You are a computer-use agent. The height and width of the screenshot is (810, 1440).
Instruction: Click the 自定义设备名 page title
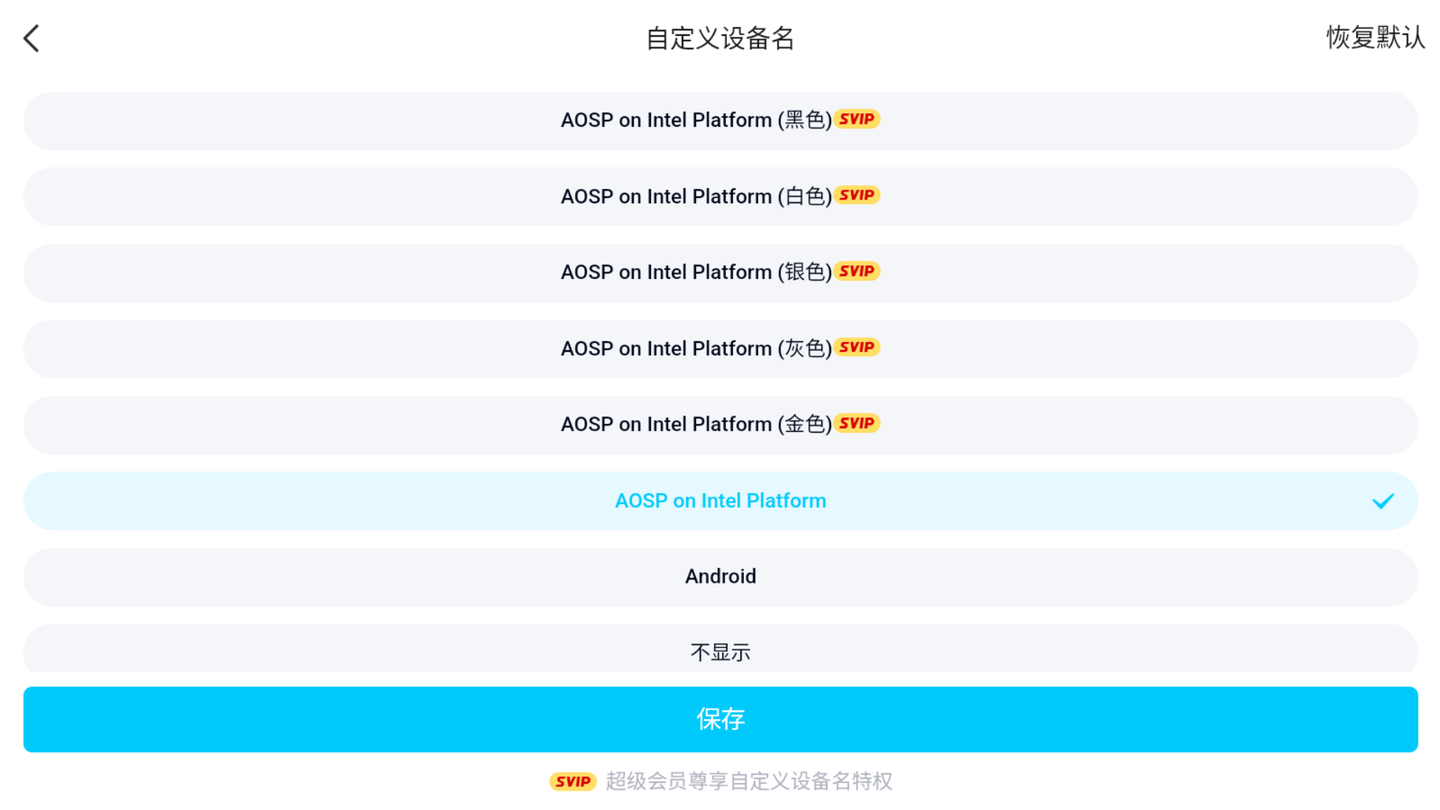720,39
